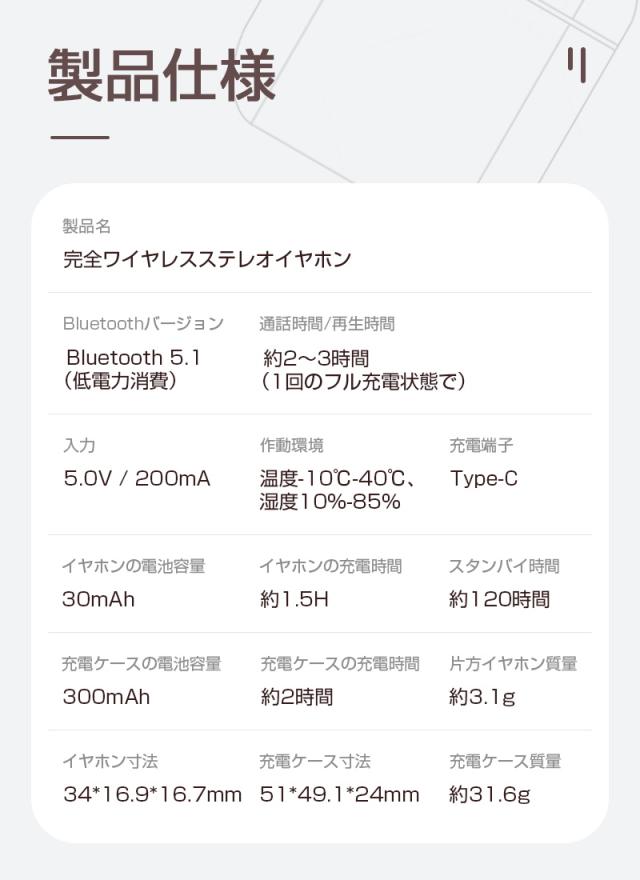The height and width of the screenshot is (880, 640).
Task: Click the Bluetoothバージョン label
Action: (143, 324)
